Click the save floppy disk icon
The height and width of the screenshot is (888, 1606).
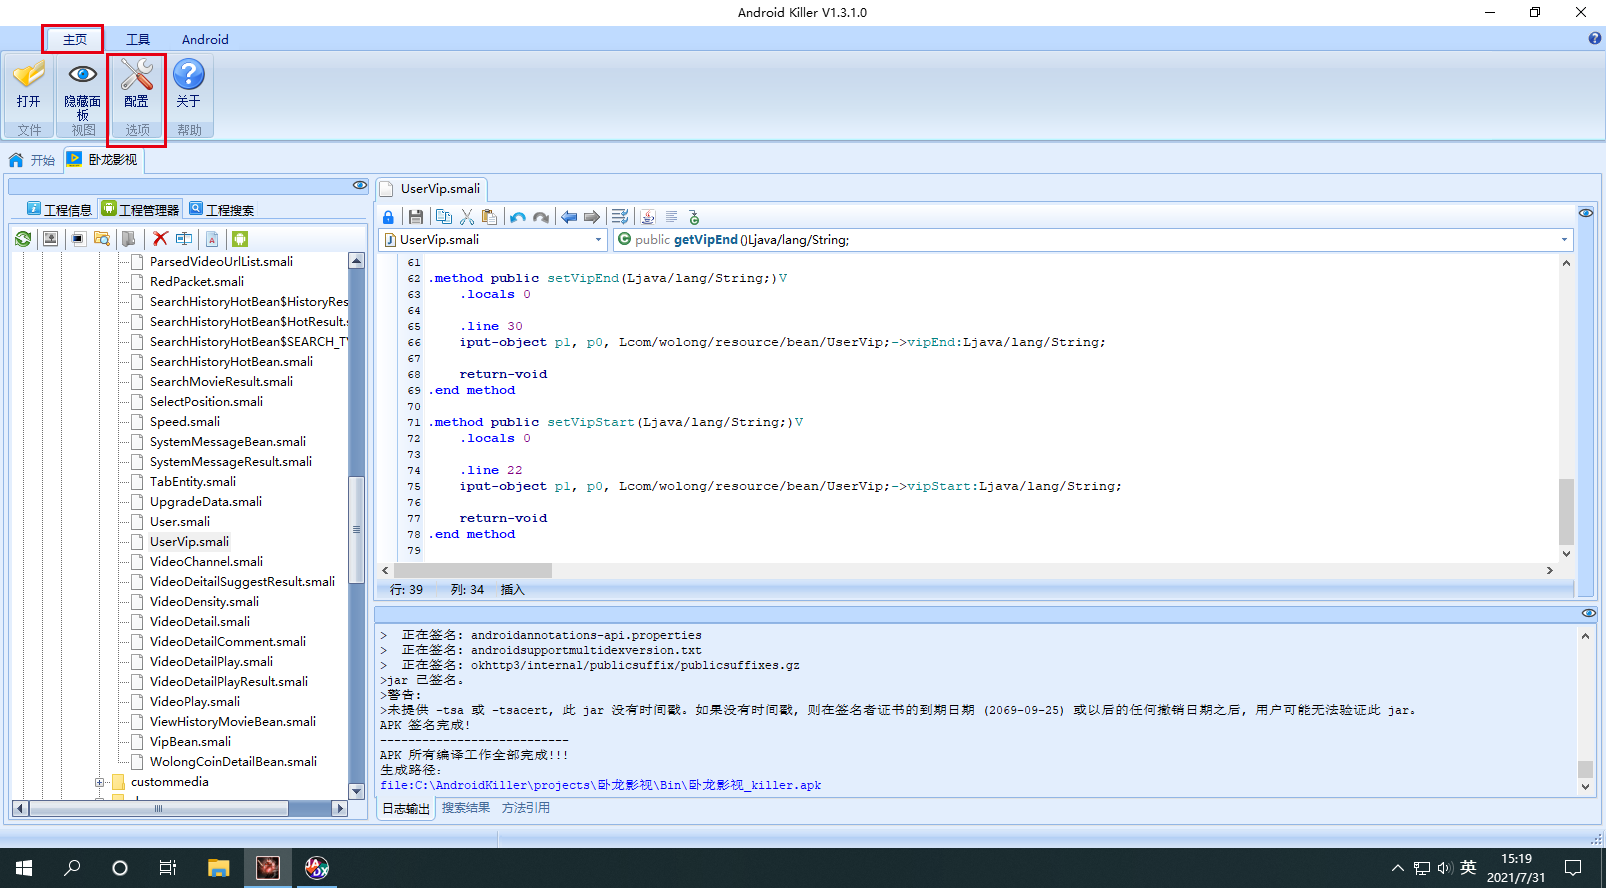[416, 217]
